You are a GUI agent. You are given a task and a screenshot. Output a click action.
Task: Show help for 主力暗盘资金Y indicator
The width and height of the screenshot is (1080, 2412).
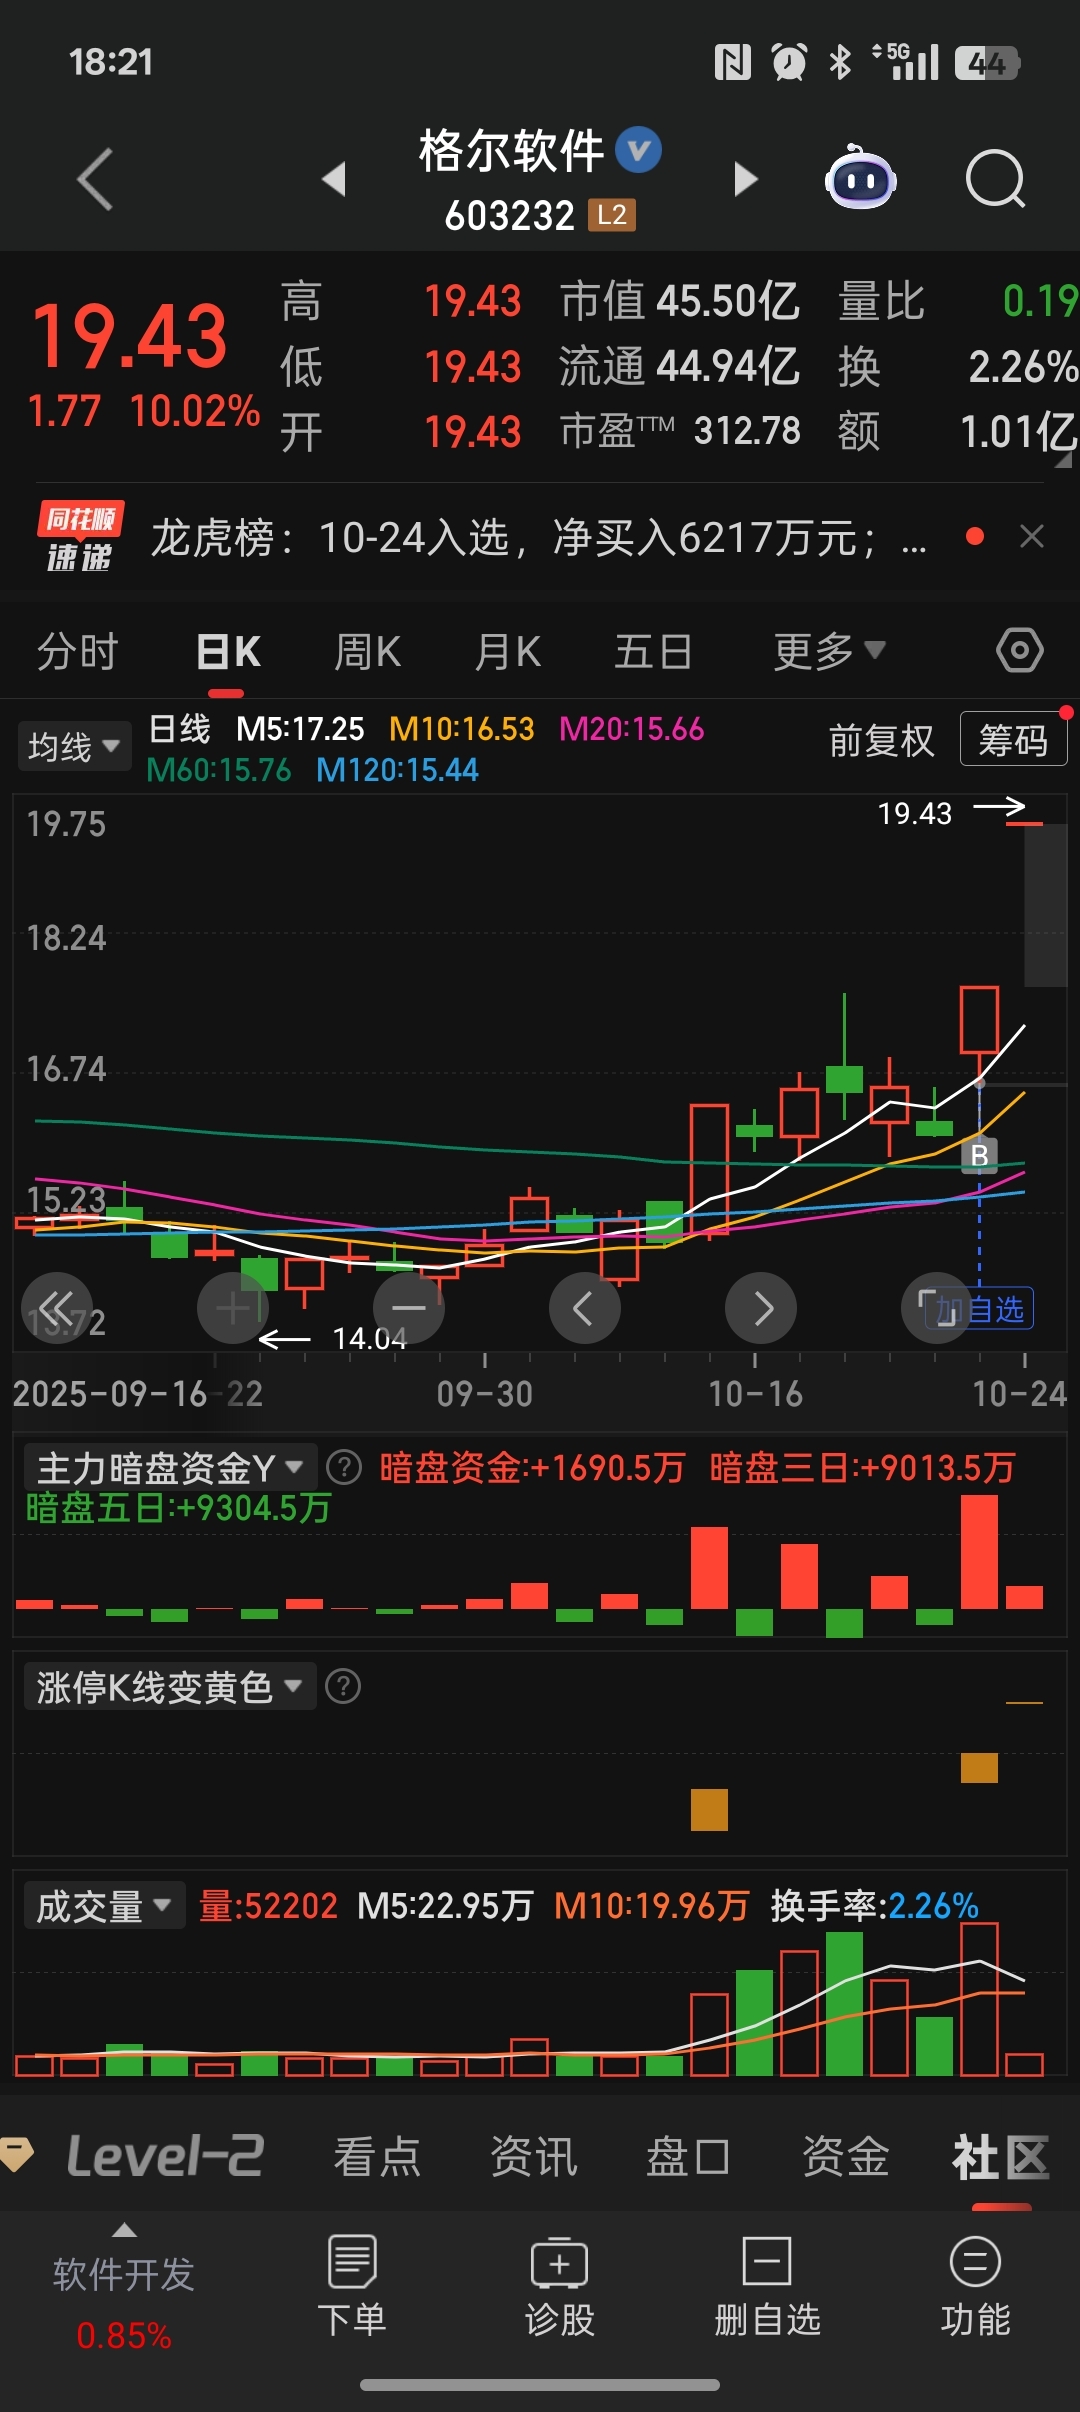coord(344,1467)
